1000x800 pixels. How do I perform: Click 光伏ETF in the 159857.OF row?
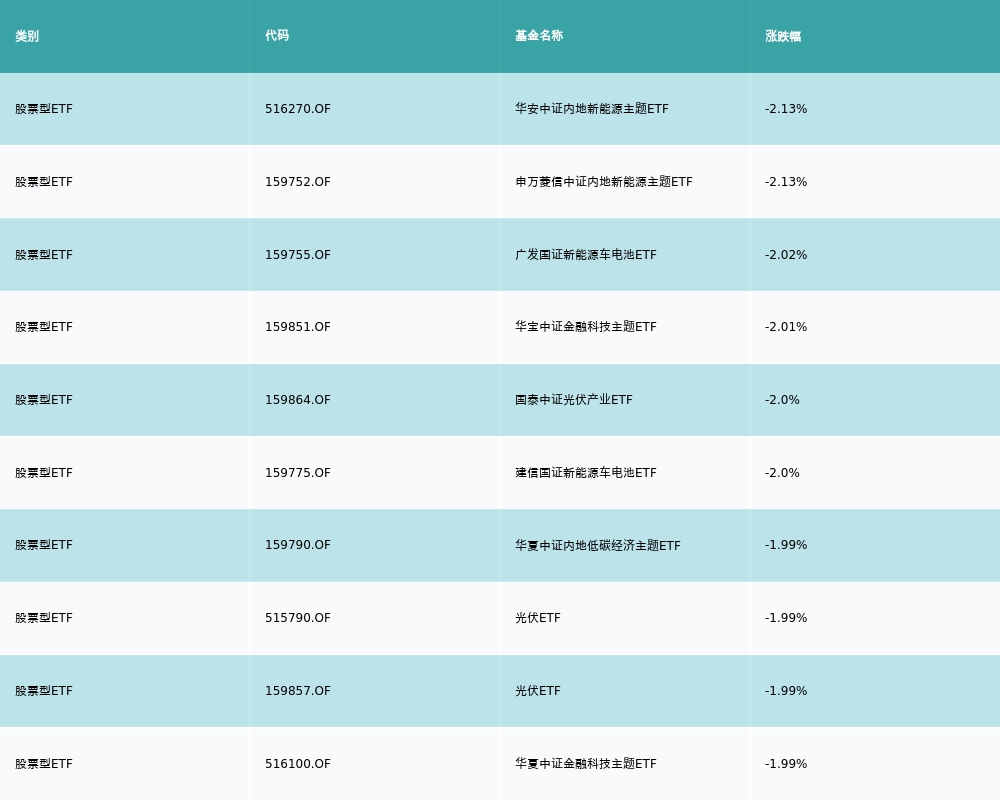point(538,691)
